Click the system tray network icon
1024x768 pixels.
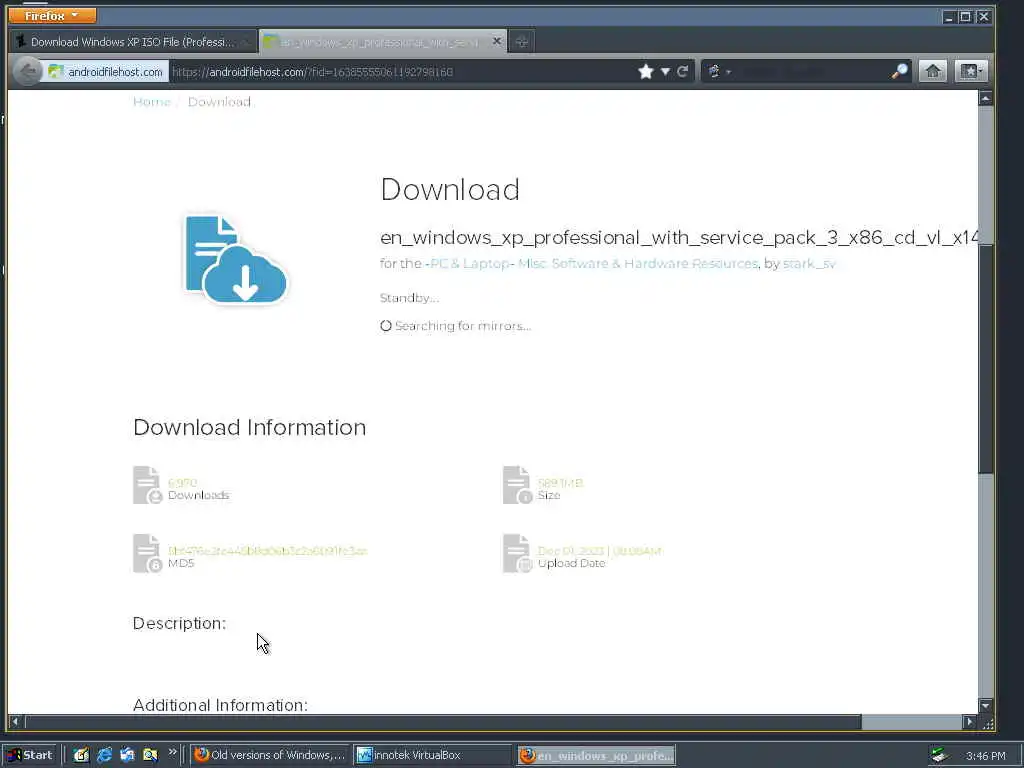point(940,756)
